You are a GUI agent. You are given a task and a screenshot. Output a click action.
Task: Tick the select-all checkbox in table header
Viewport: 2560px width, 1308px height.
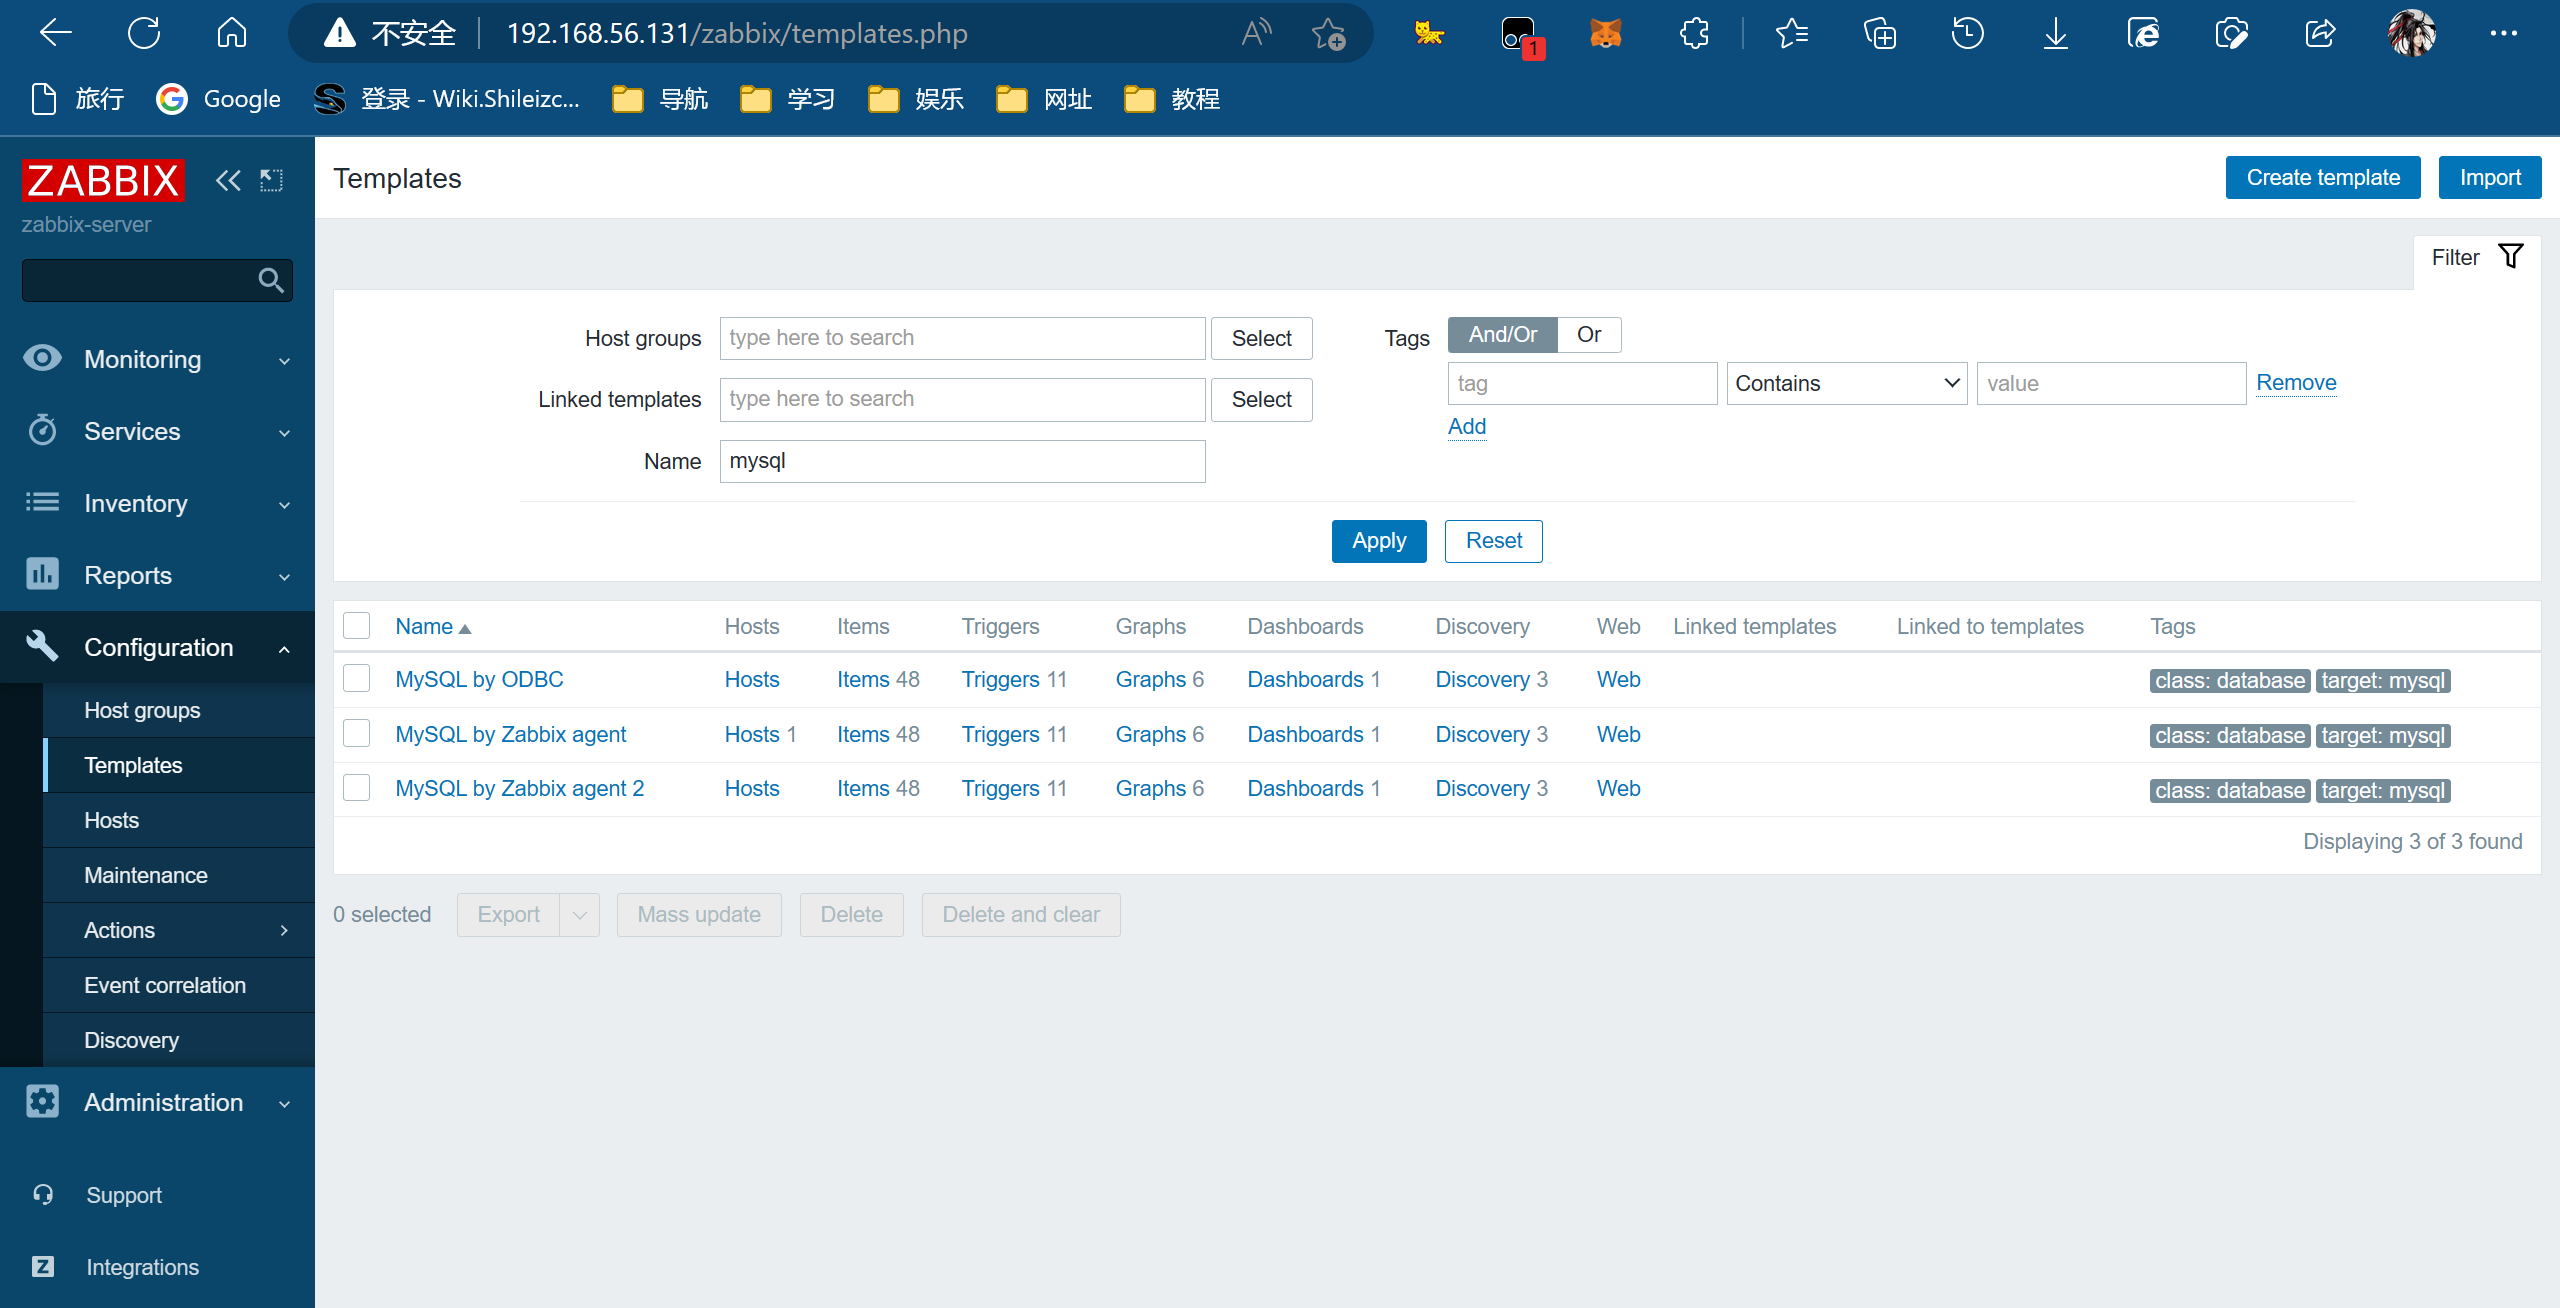(357, 626)
